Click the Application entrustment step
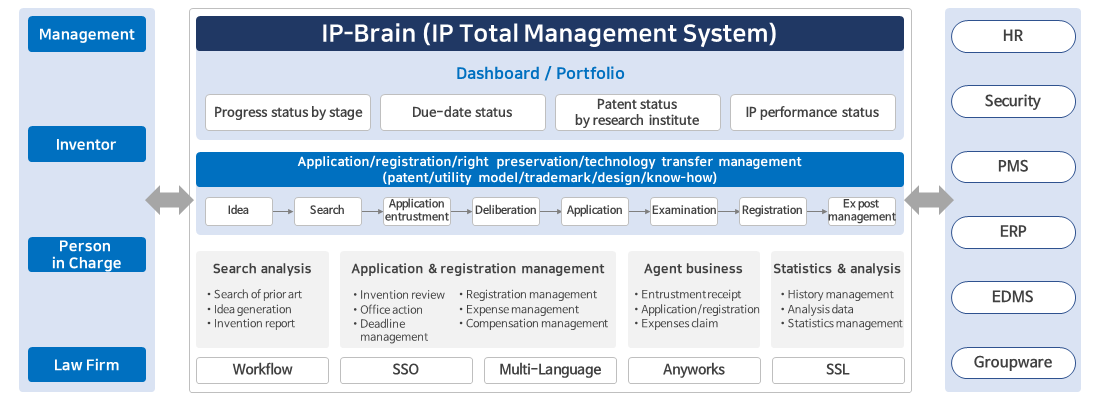This screenshot has width=1100, height=400. click(x=417, y=211)
